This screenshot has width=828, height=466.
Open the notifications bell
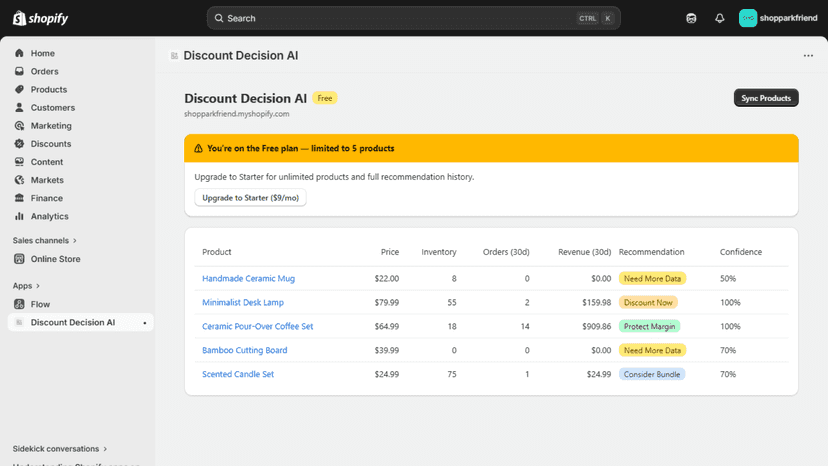[x=720, y=18]
